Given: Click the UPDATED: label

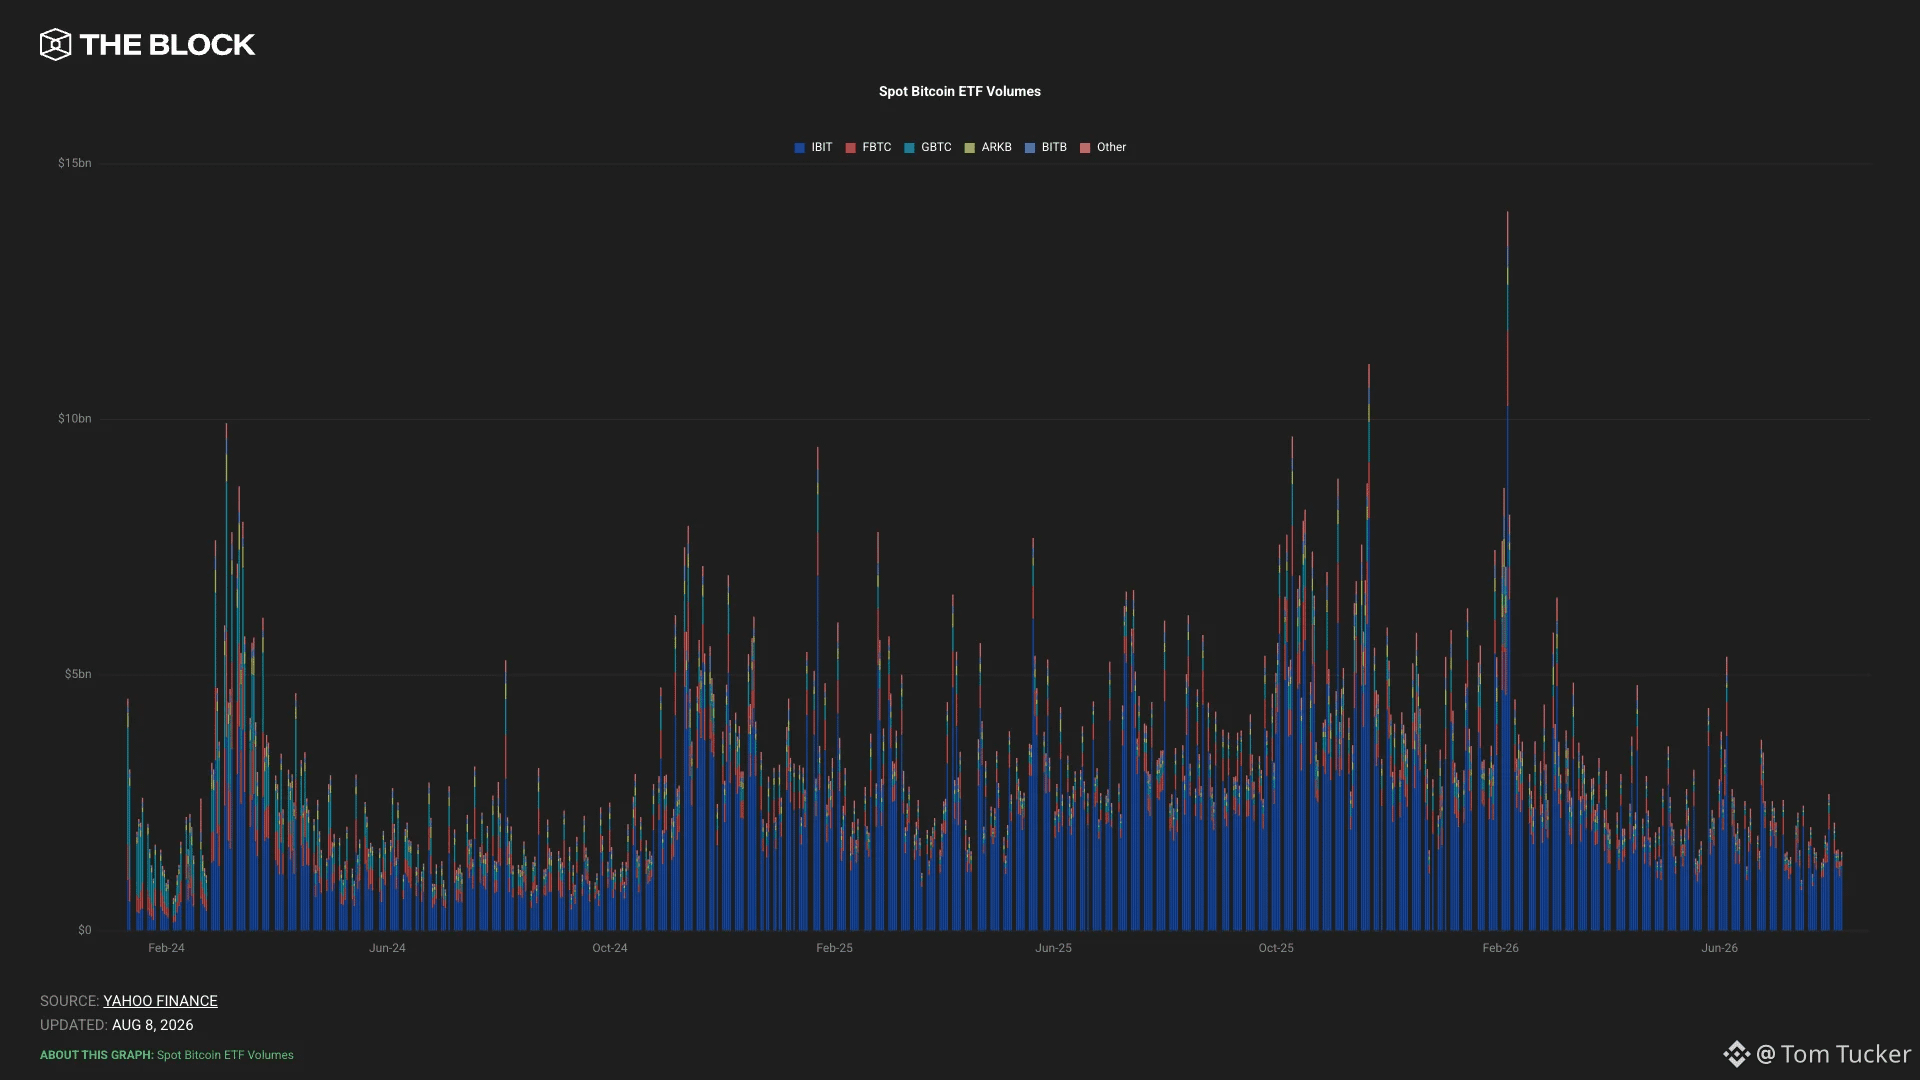Looking at the screenshot, I should pyautogui.click(x=74, y=1025).
